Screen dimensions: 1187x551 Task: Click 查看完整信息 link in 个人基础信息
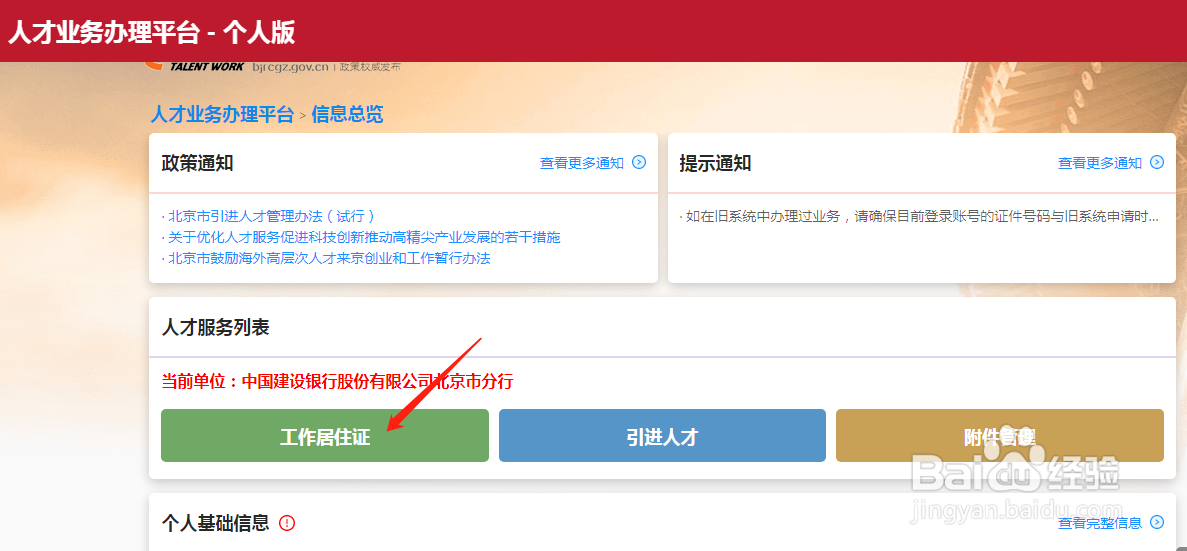[x=1099, y=523]
